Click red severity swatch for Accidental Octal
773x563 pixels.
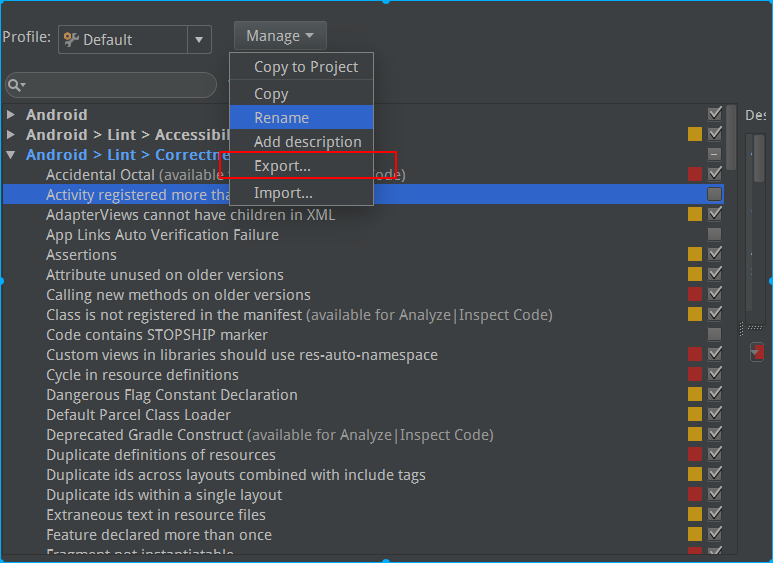[695, 174]
